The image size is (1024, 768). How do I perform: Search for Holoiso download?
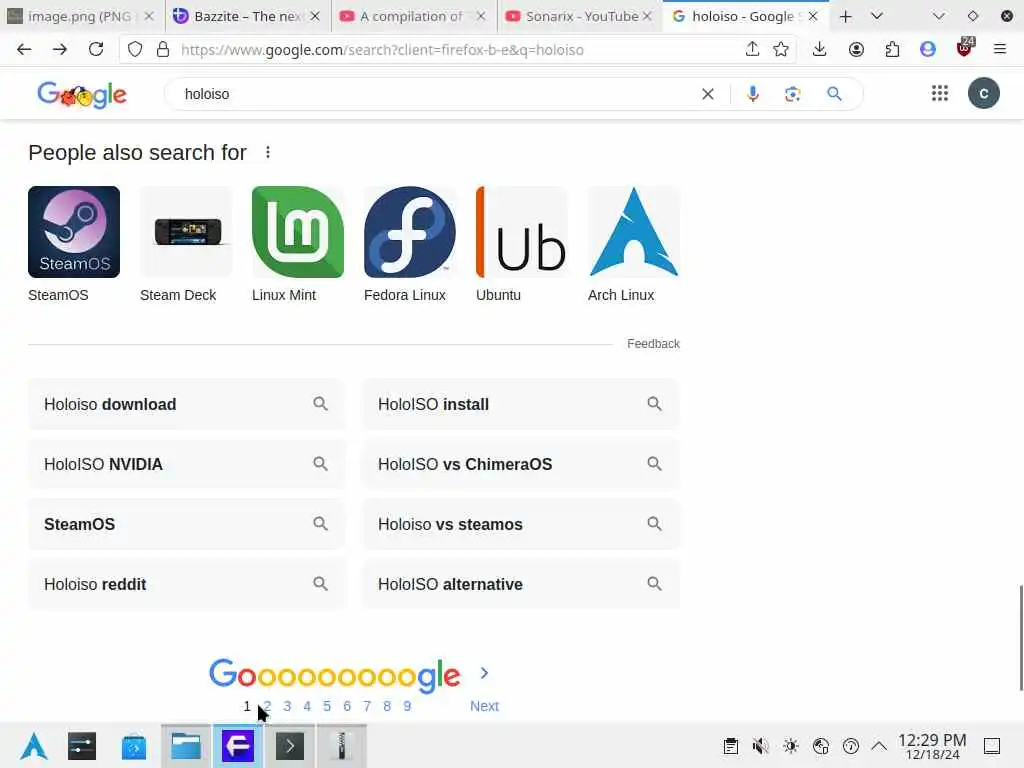point(186,404)
